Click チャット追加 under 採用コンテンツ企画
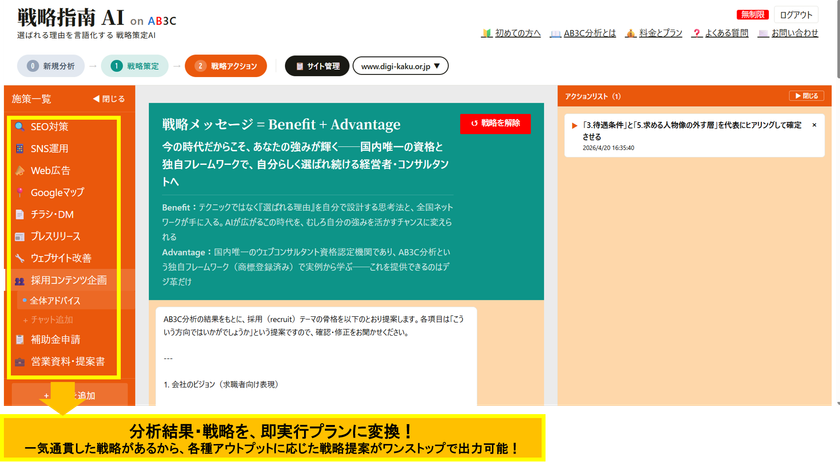This screenshot has height=463, width=840. pos(48,320)
